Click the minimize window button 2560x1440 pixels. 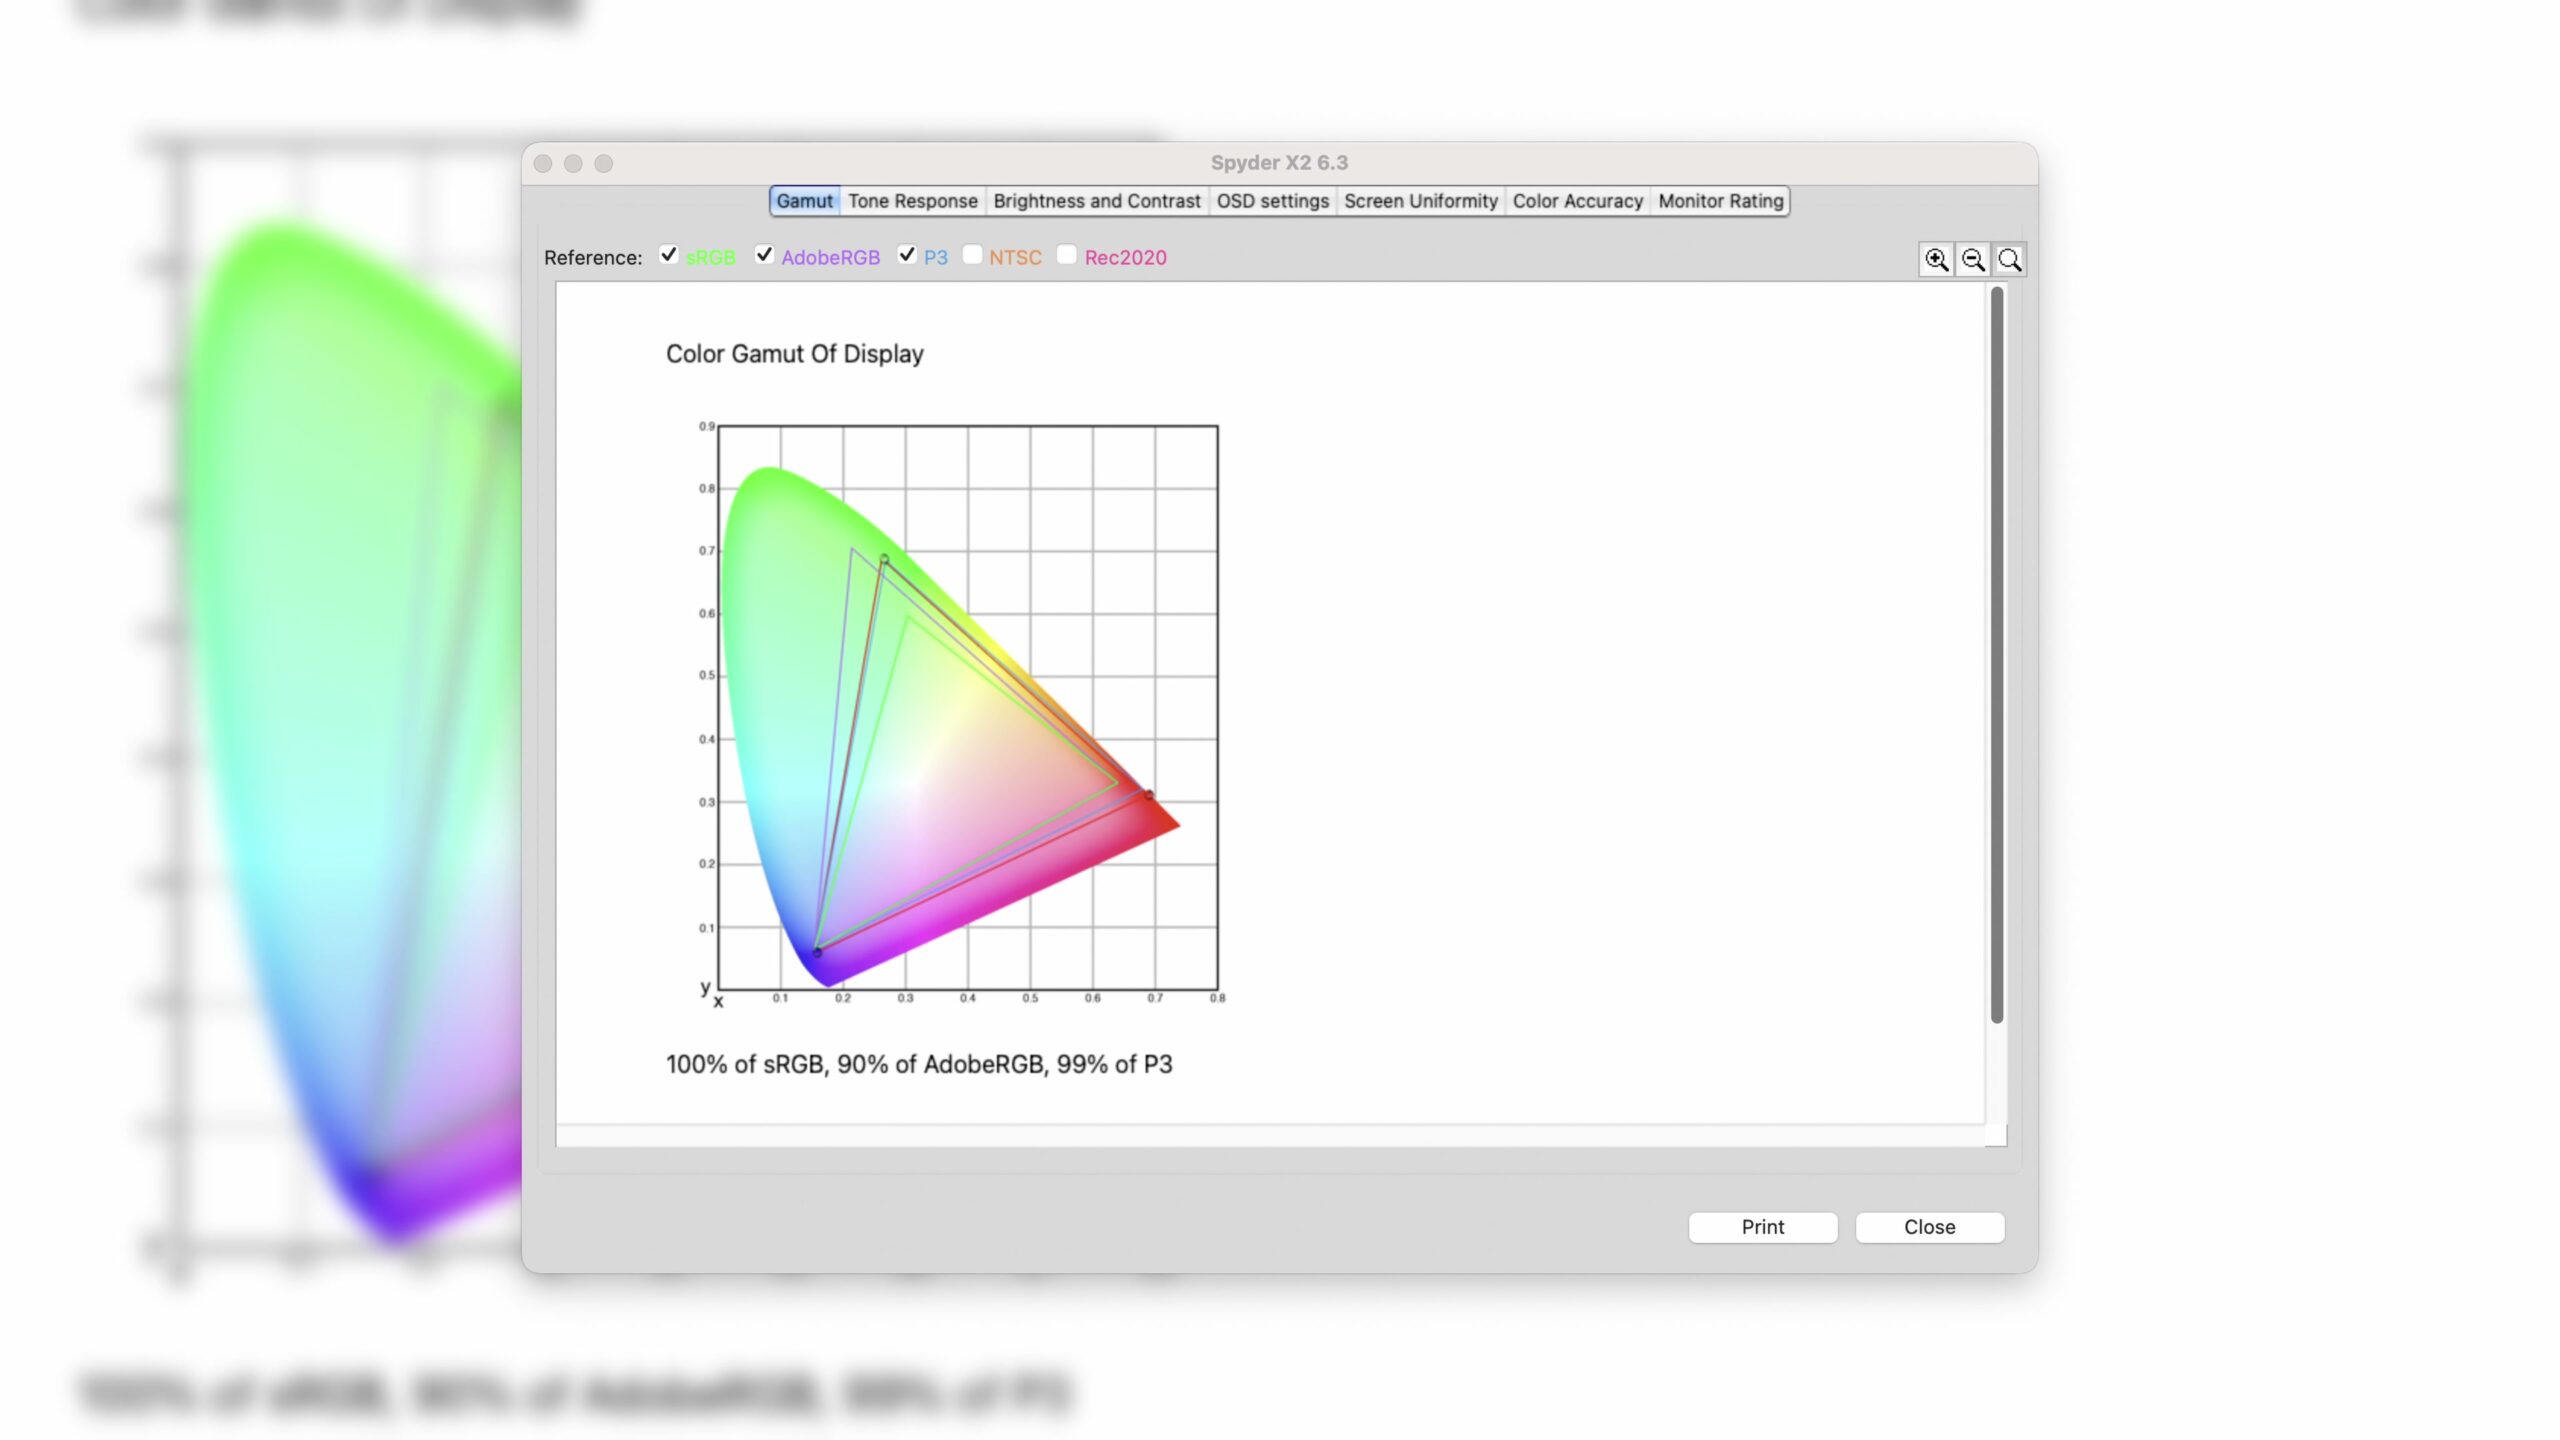pos(573,163)
